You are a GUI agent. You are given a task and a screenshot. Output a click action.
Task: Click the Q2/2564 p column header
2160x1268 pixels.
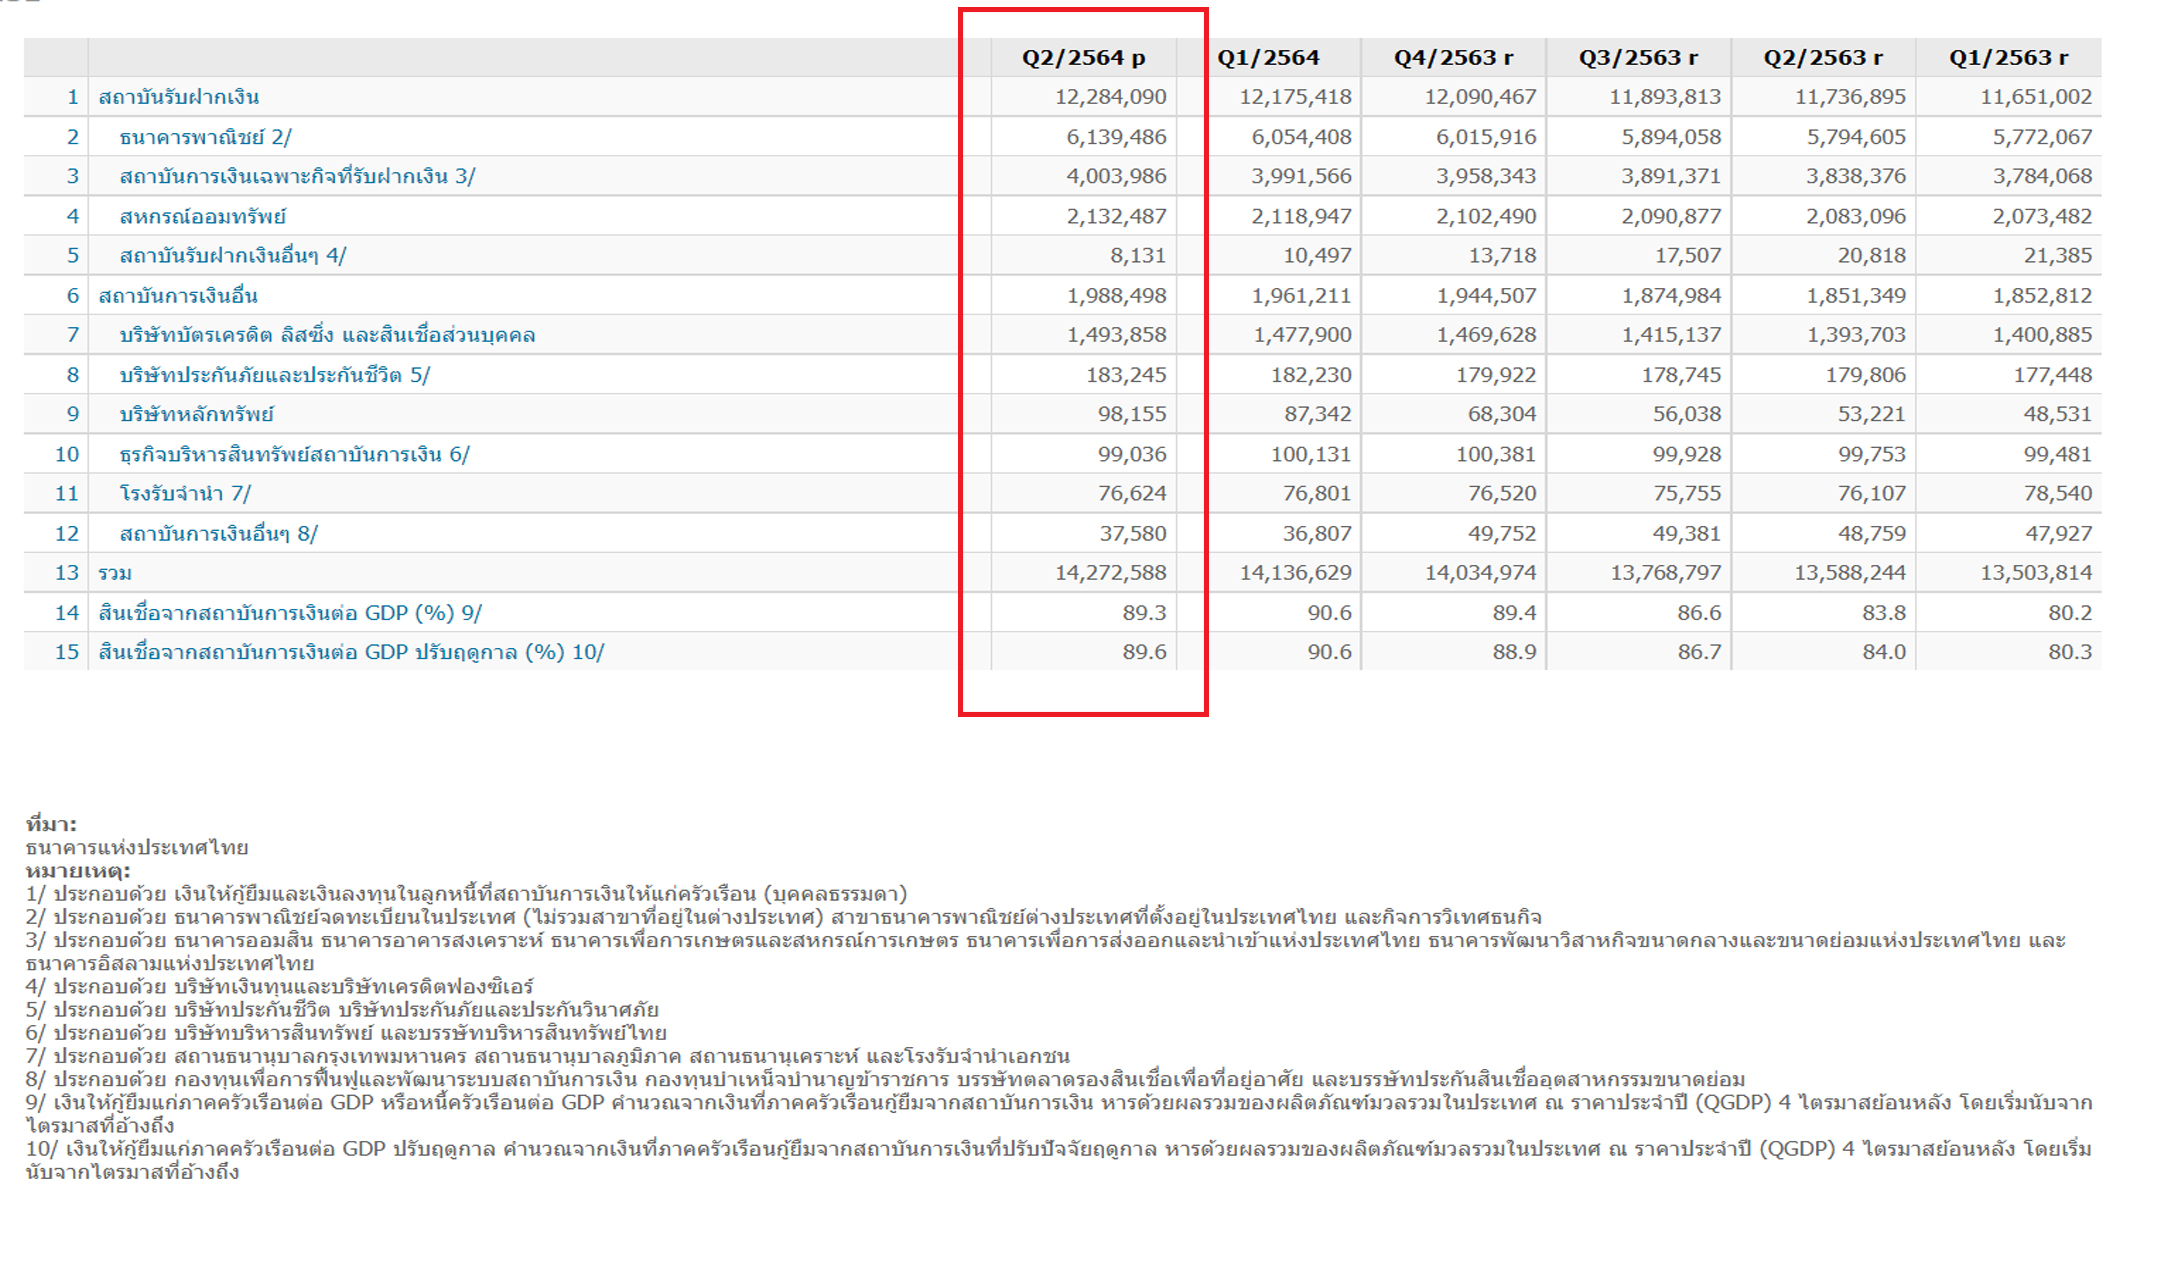click(x=1083, y=58)
